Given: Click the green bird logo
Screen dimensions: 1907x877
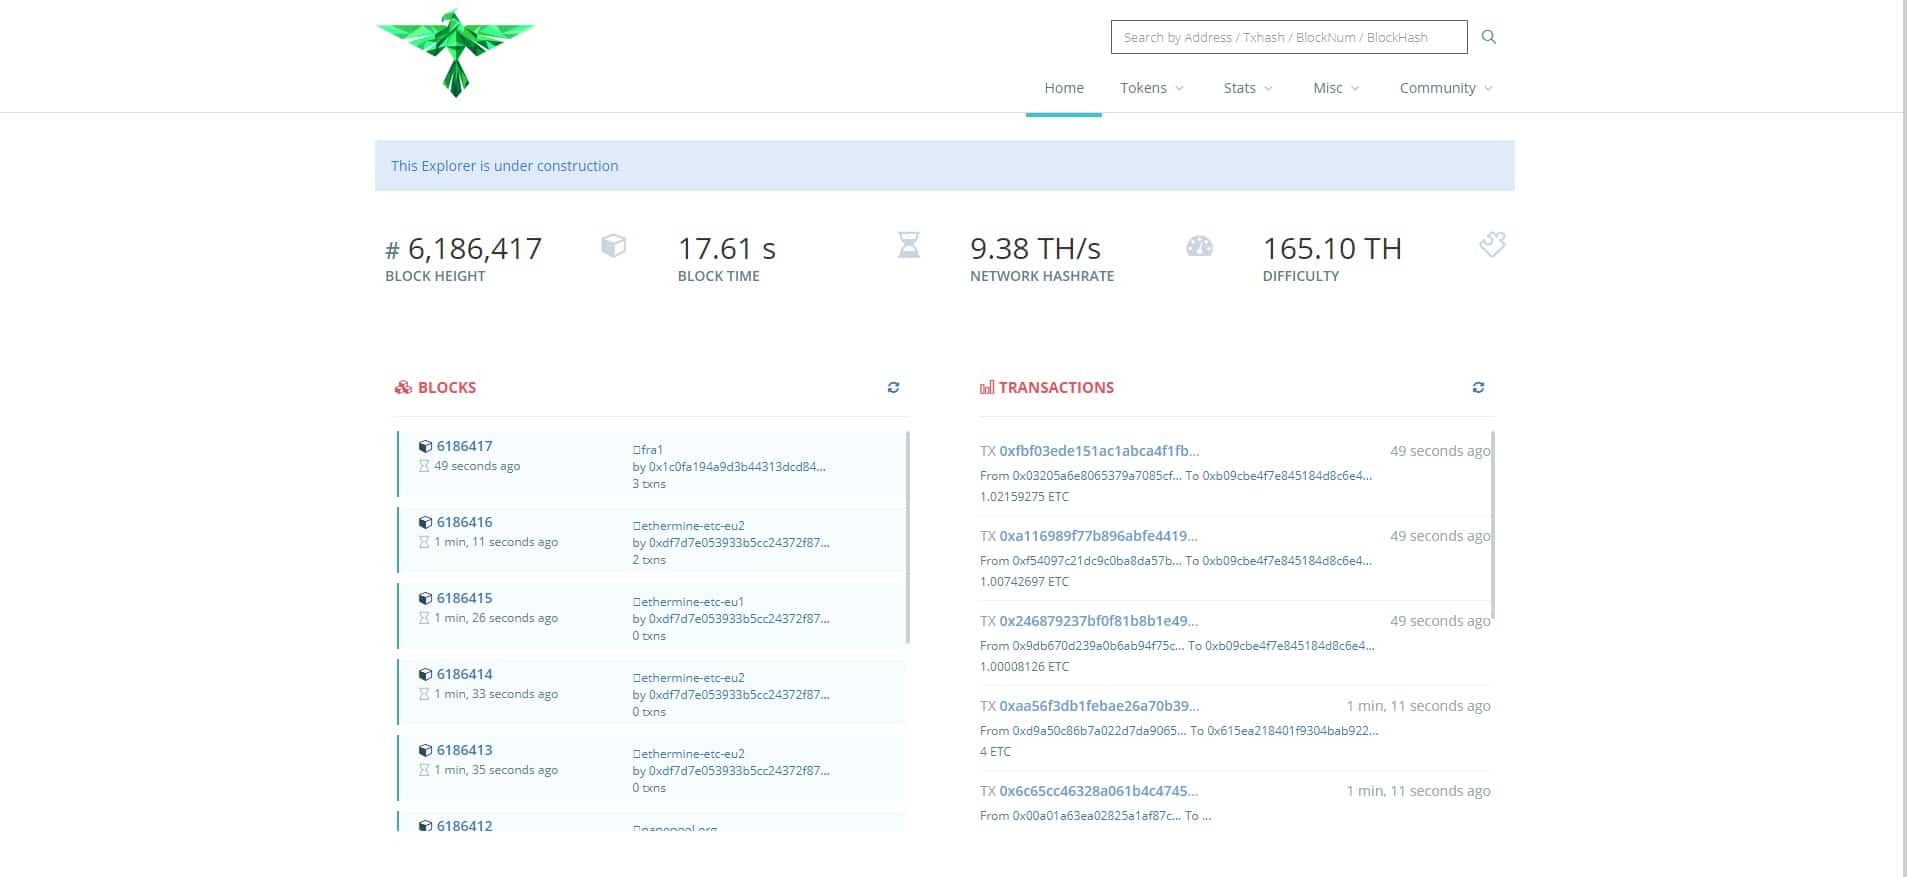Looking at the screenshot, I should pyautogui.click(x=456, y=53).
